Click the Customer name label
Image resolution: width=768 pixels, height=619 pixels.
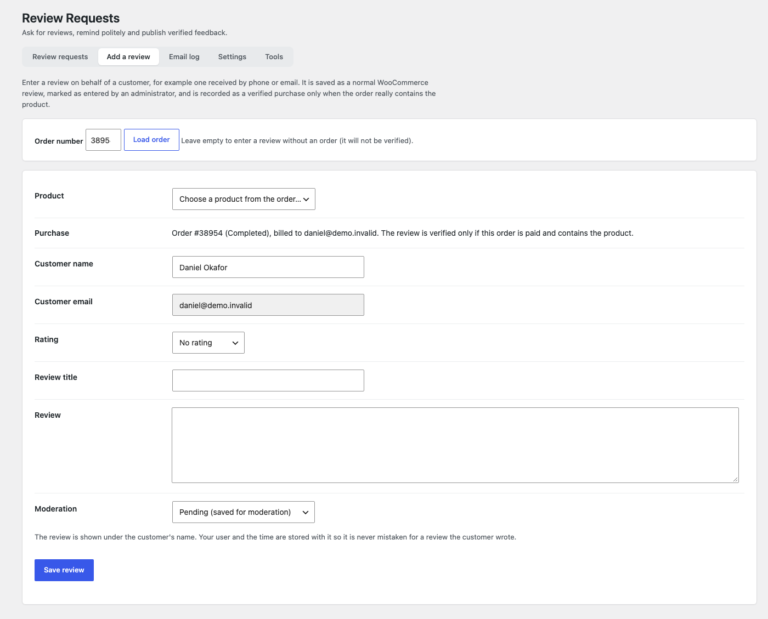pyautogui.click(x=64, y=264)
